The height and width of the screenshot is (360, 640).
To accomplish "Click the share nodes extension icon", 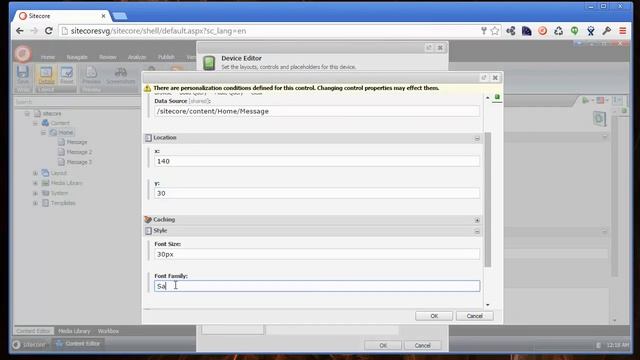I will (x=511, y=31).
